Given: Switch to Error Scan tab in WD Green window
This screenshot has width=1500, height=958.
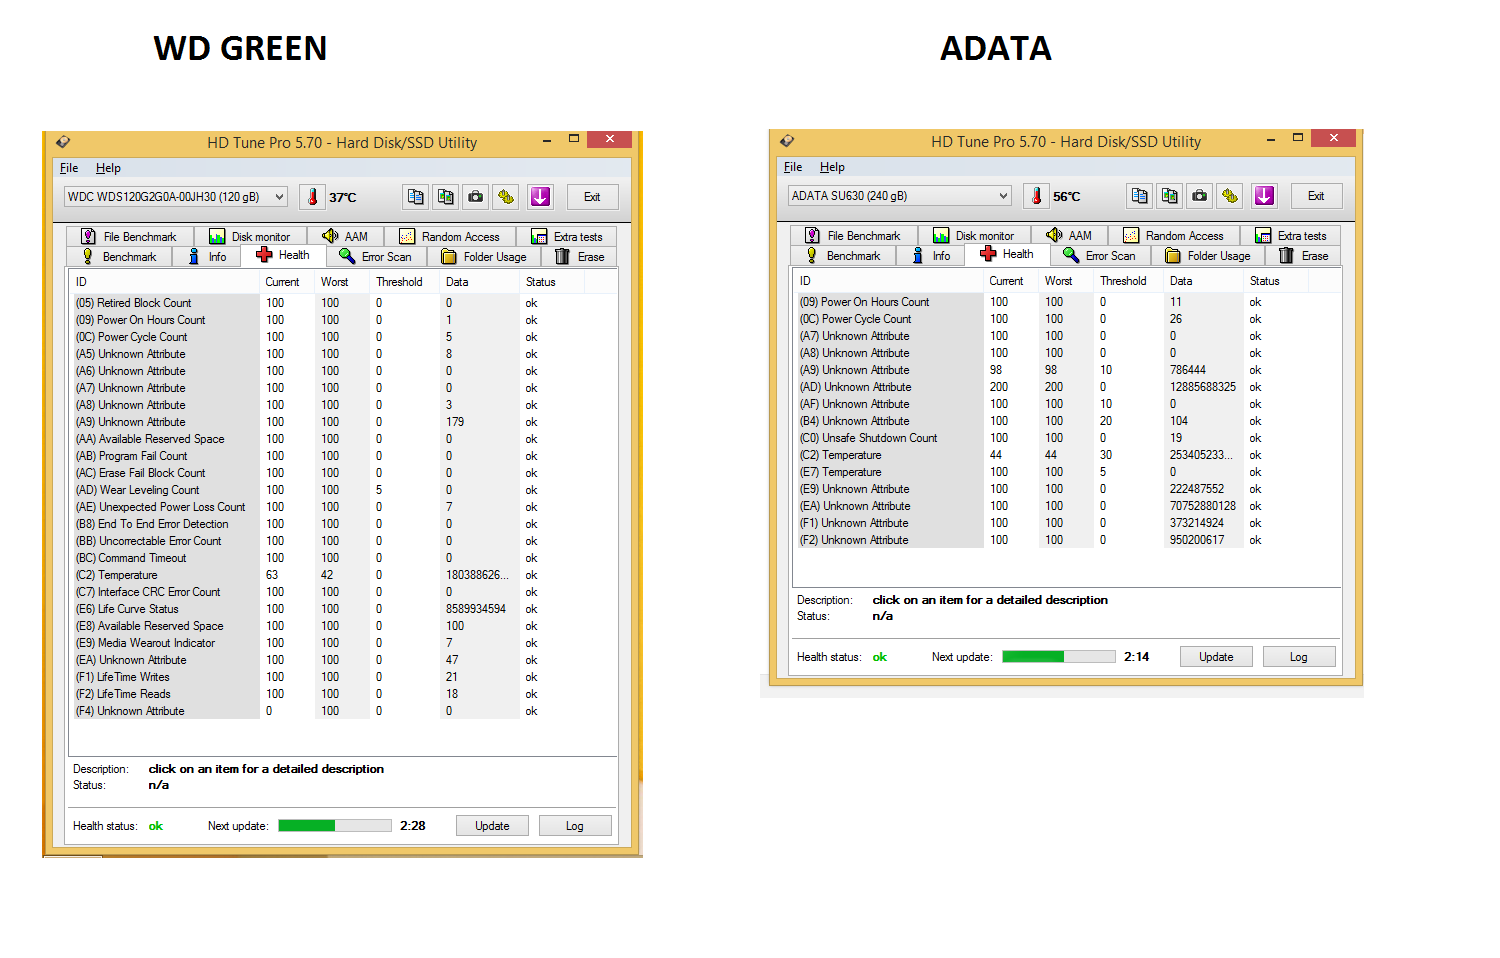Looking at the screenshot, I should tap(376, 257).
